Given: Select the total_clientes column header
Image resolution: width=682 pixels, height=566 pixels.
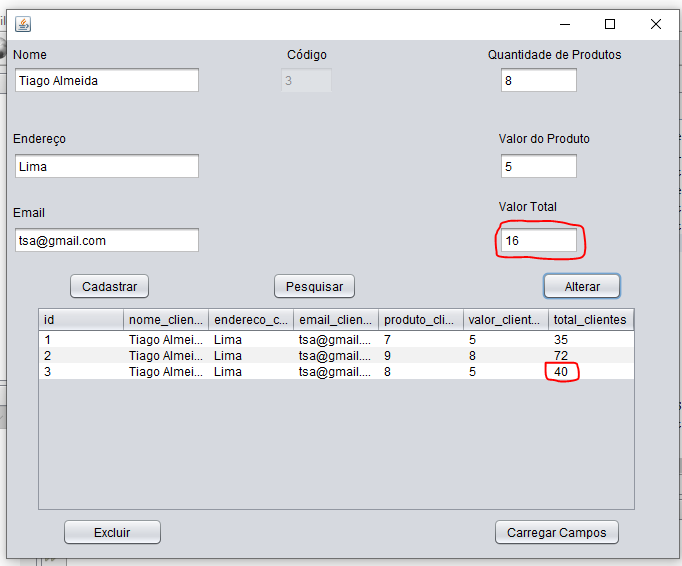Looking at the screenshot, I should tap(591, 320).
